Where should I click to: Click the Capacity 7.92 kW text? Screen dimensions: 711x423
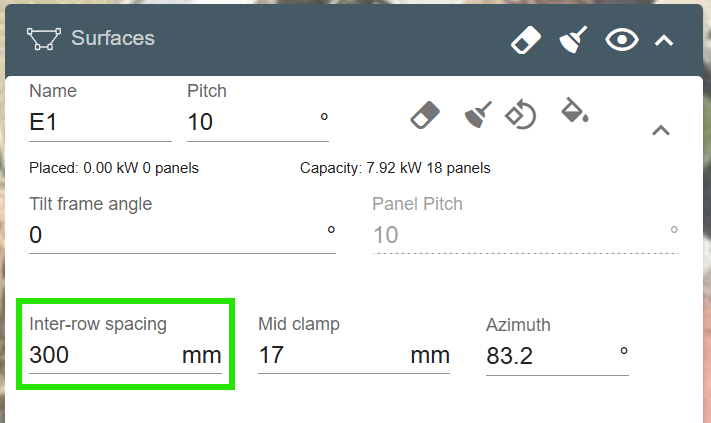[395, 167]
